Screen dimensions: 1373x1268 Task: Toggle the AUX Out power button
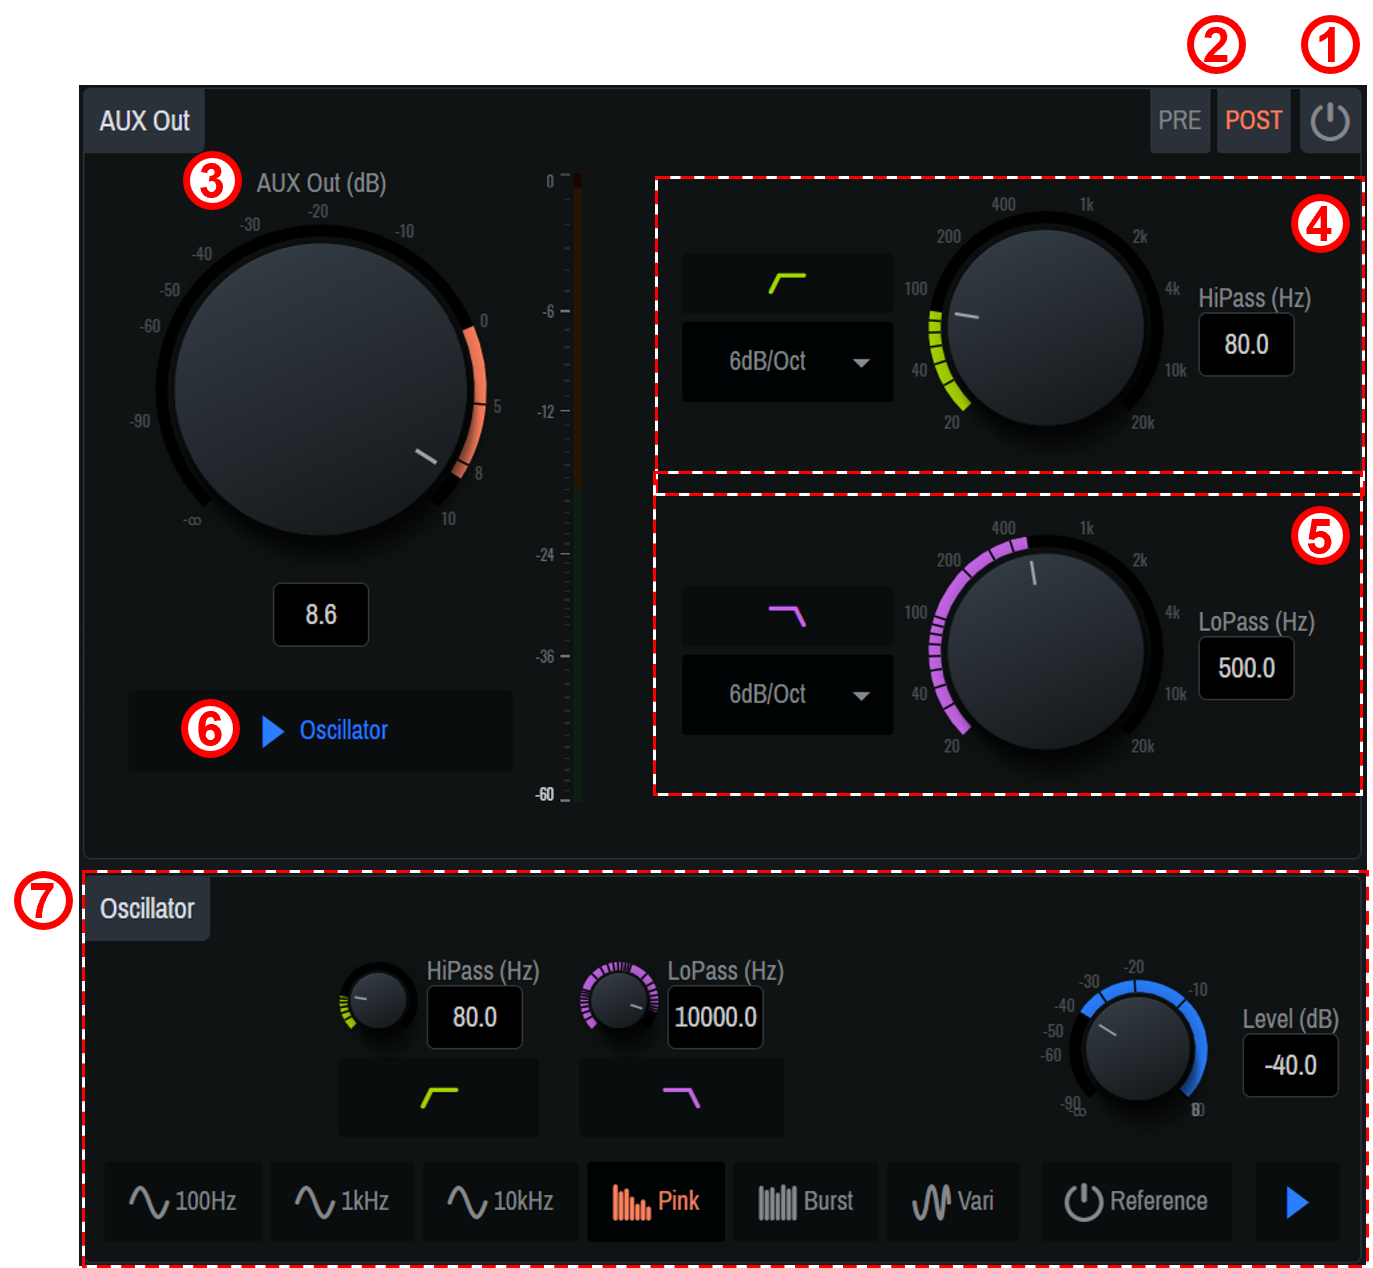click(x=1330, y=120)
